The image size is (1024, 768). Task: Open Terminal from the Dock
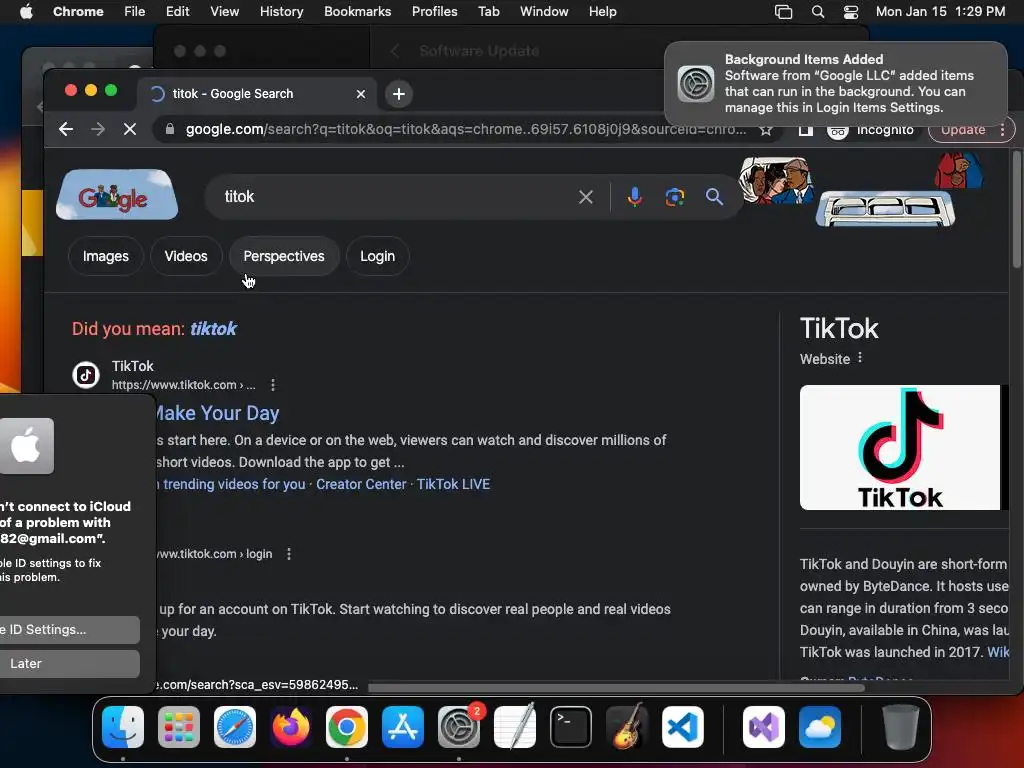point(571,727)
